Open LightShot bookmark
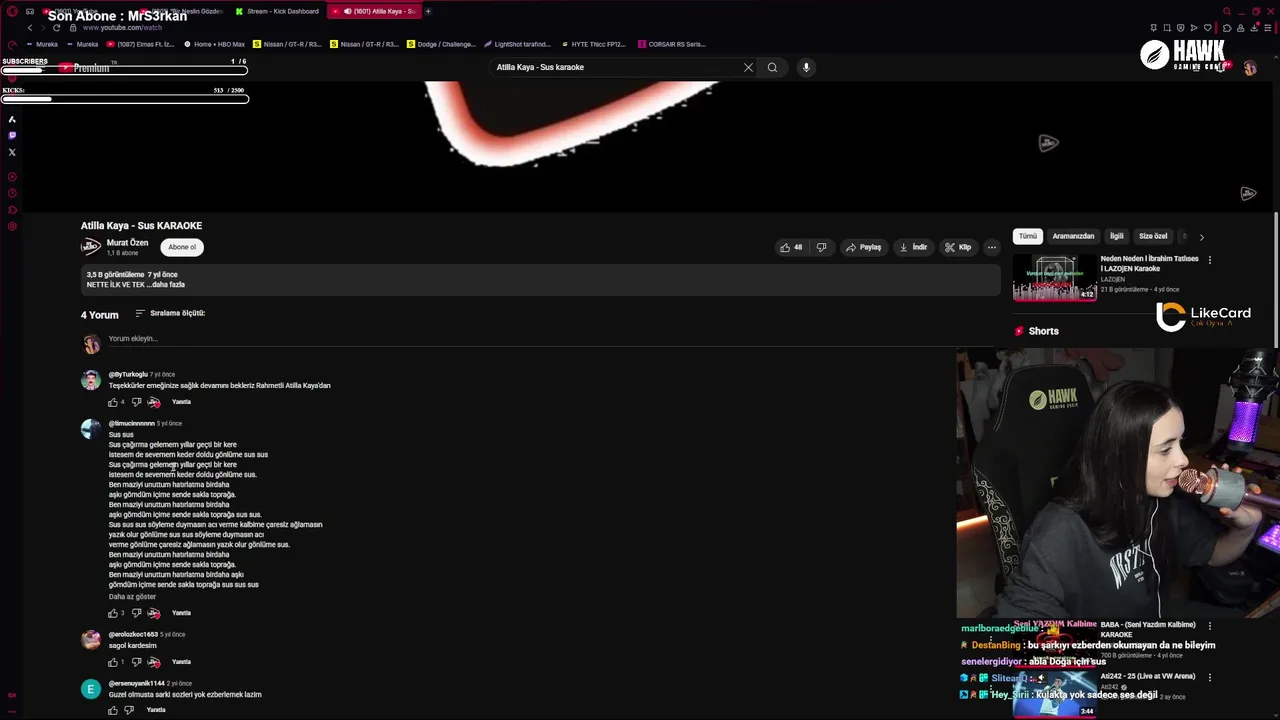Screen dimensions: 1280x720 pyautogui.click(x=517, y=44)
